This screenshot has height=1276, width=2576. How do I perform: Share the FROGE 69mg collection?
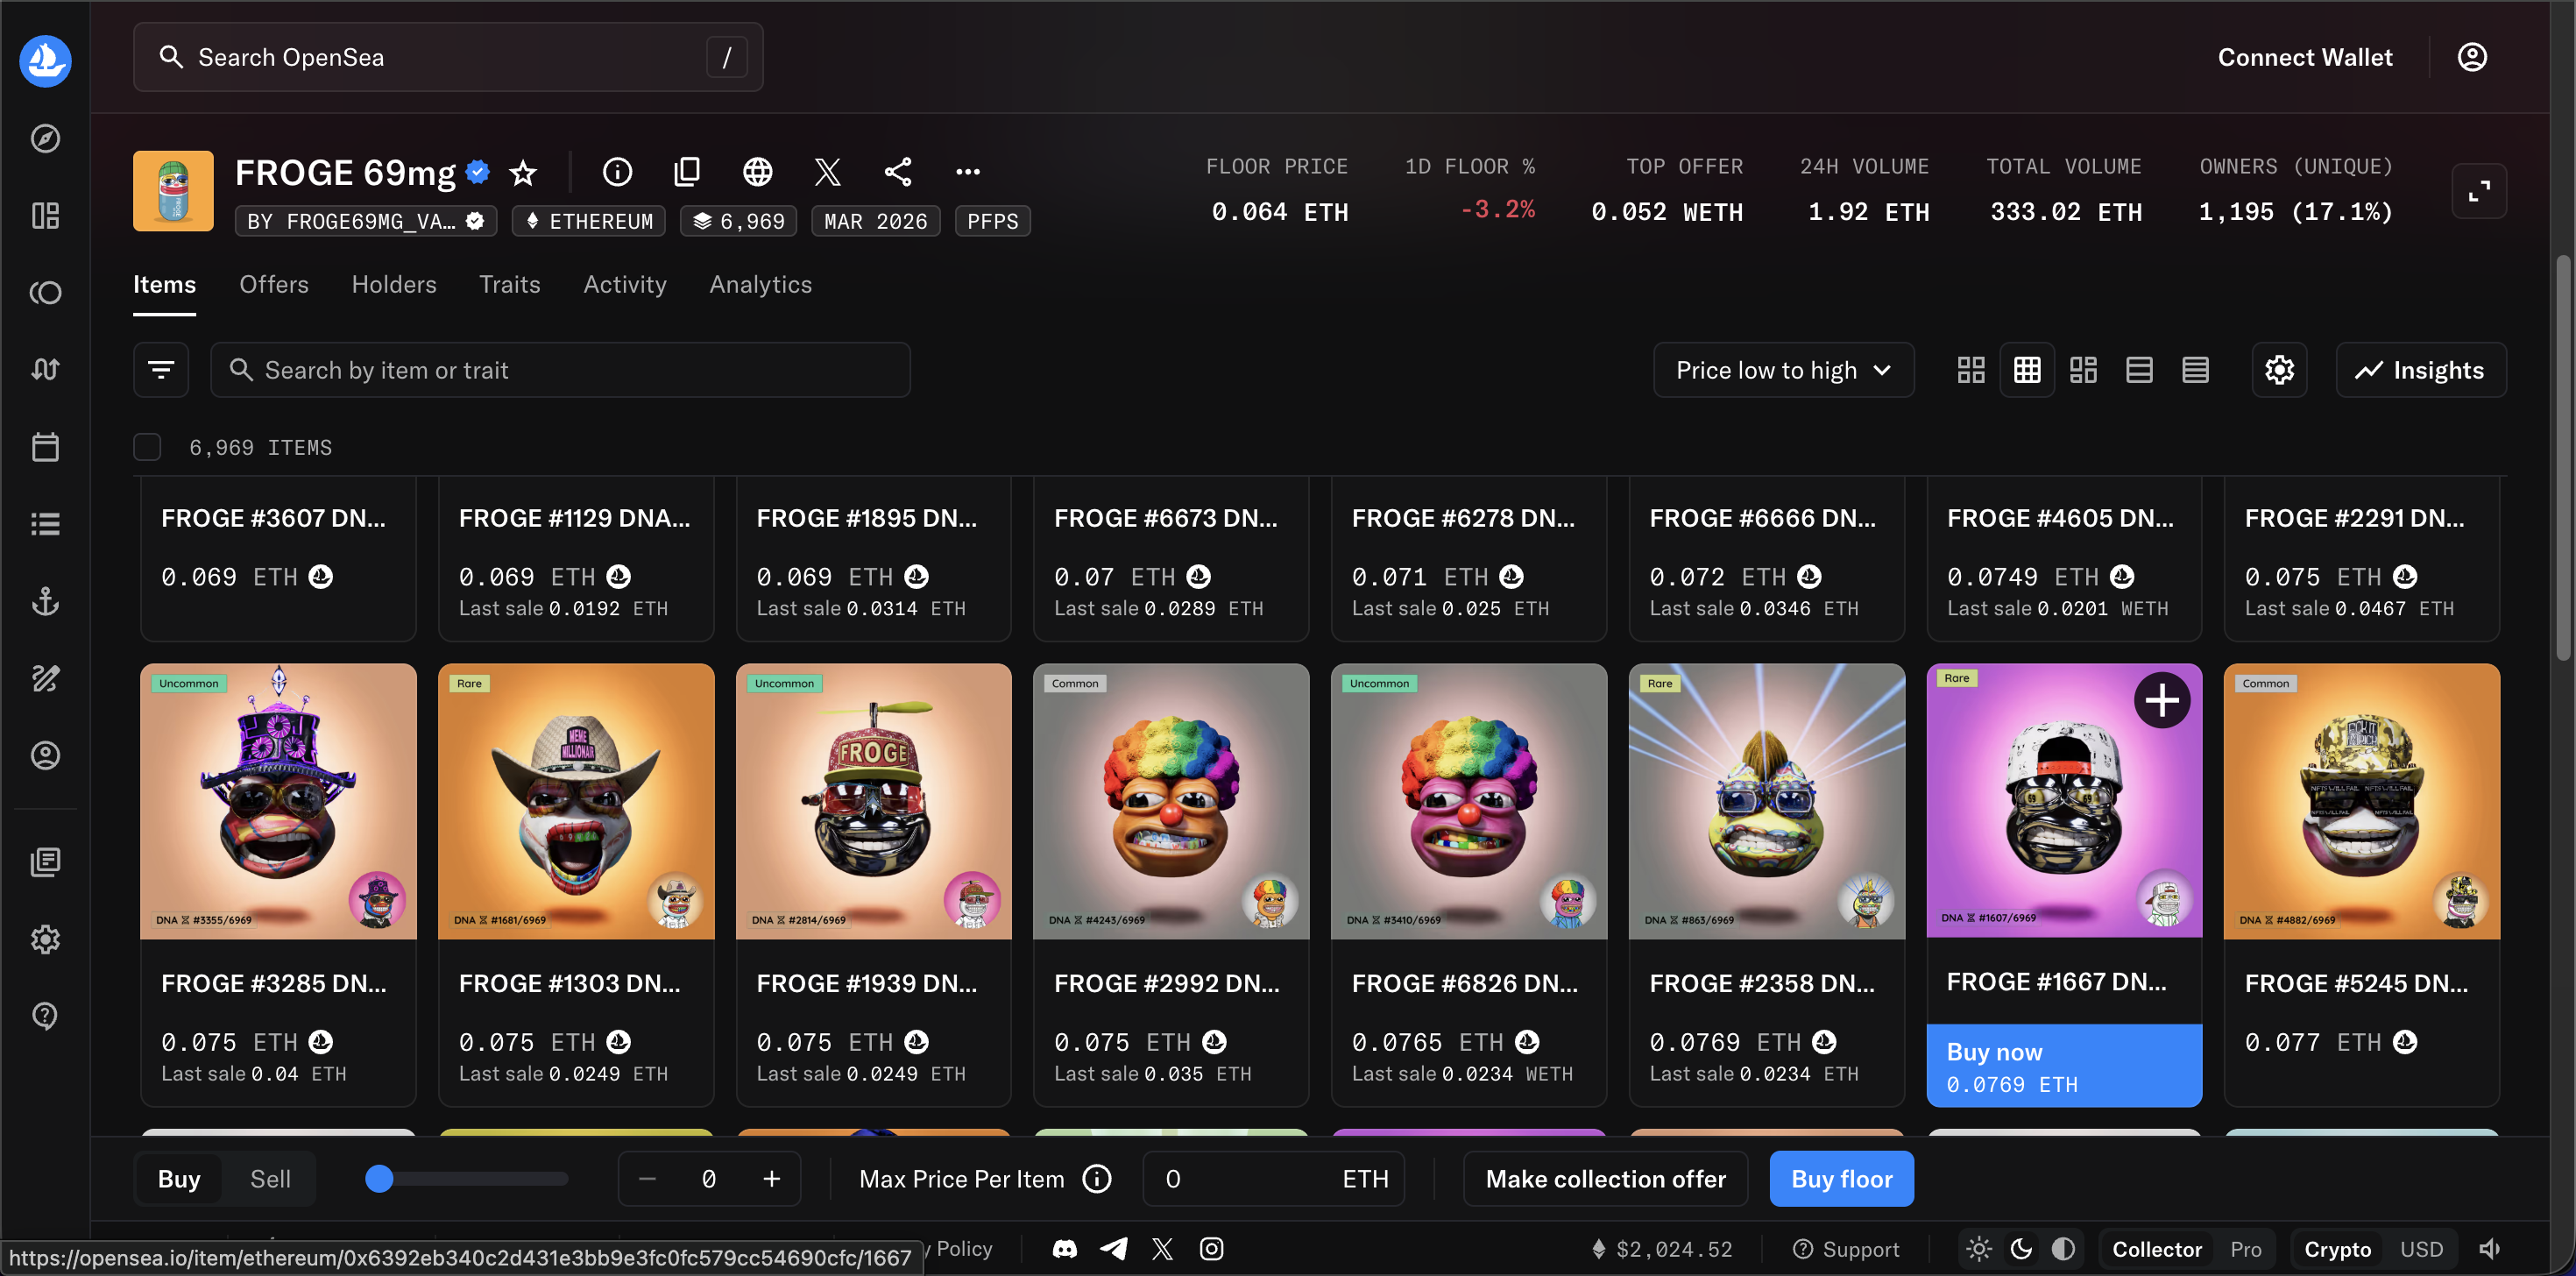click(x=897, y=172)
